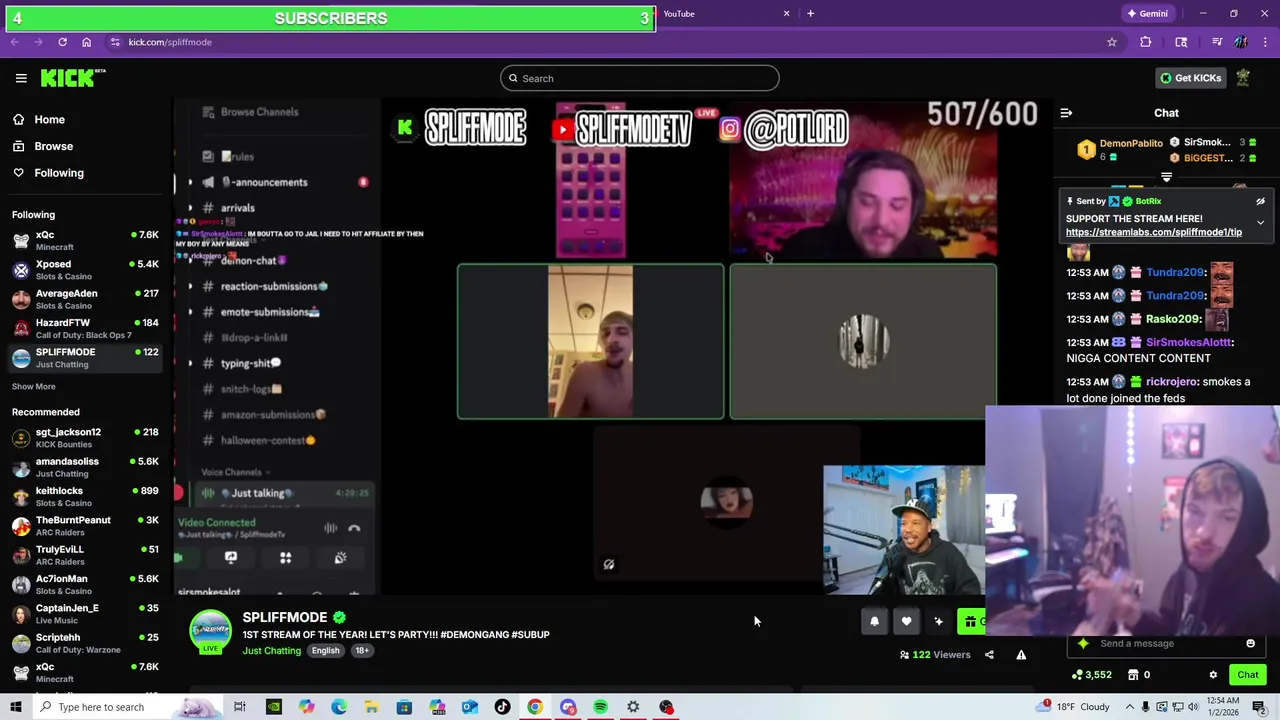1280x720 pixels.
Task: Click the Gemini button in Chrome
Action: coord(1147,14)
